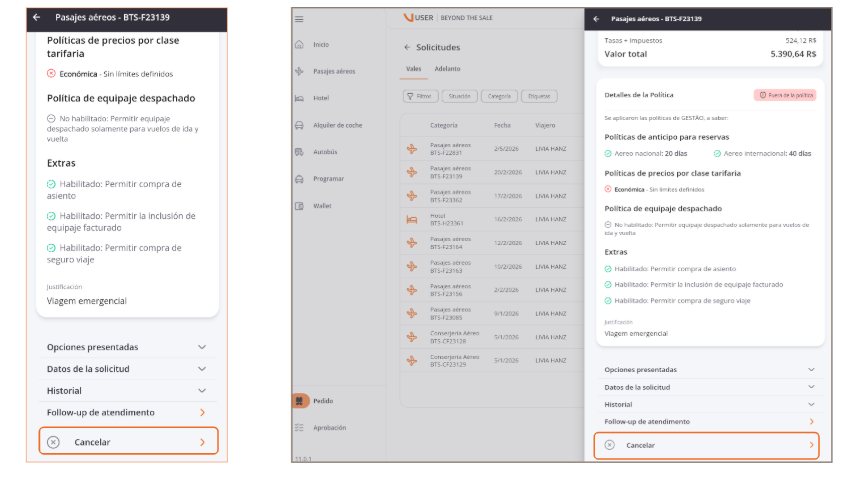Screen dimensions: 852x481
Task: Open Alquiler de coche in the sidebar
Action: [300, 125]
